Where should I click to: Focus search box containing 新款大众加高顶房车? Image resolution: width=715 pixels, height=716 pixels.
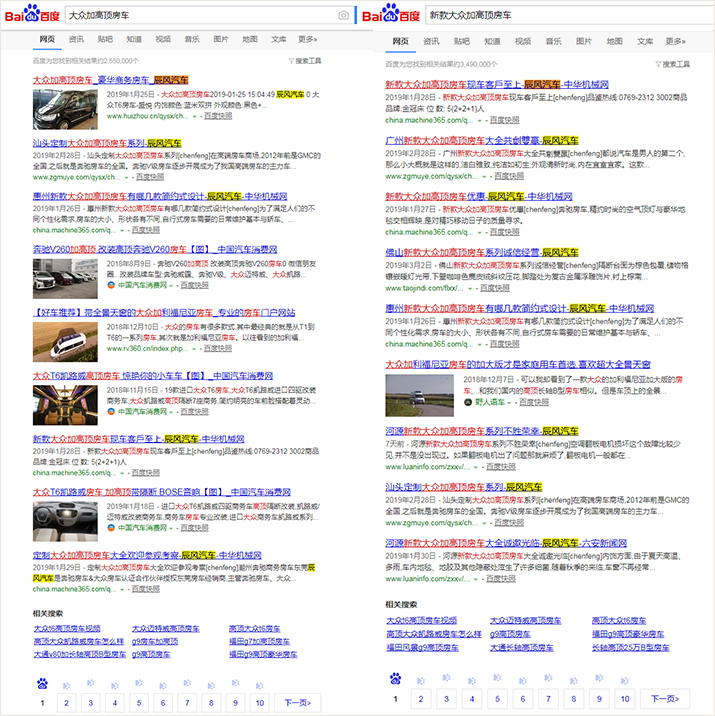coord(568,16)
